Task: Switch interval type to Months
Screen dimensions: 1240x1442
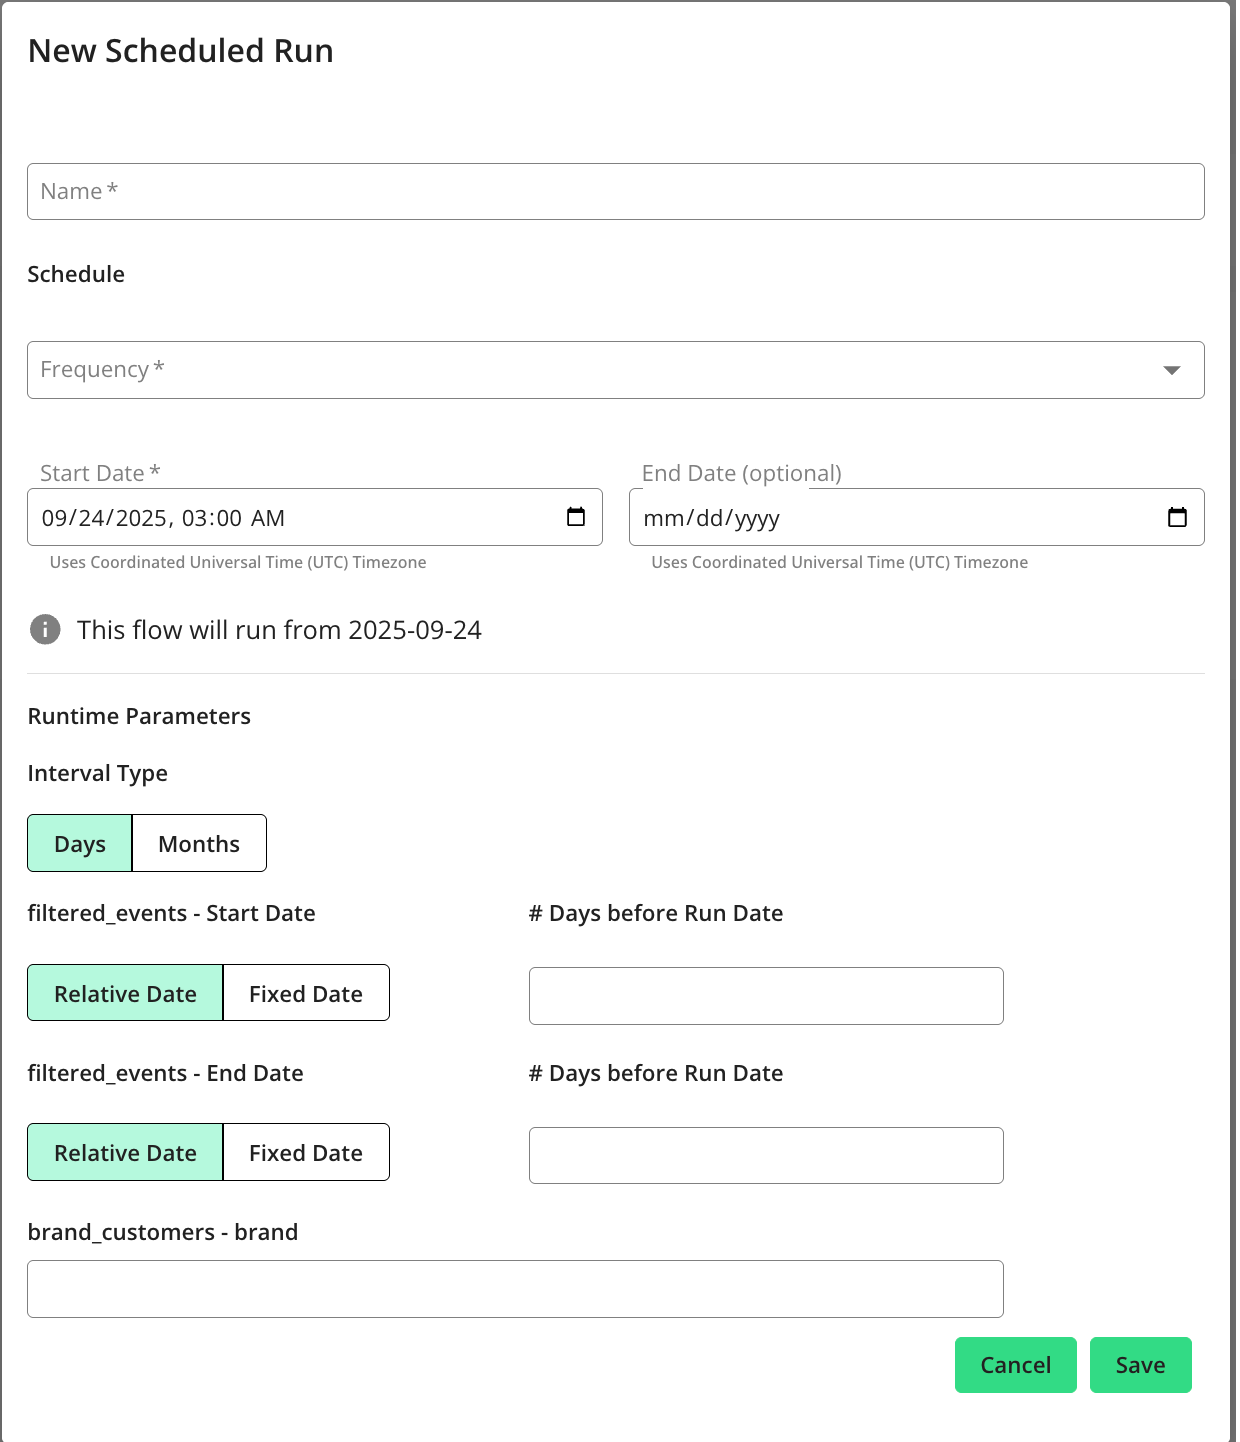Action: pos(199,844)
